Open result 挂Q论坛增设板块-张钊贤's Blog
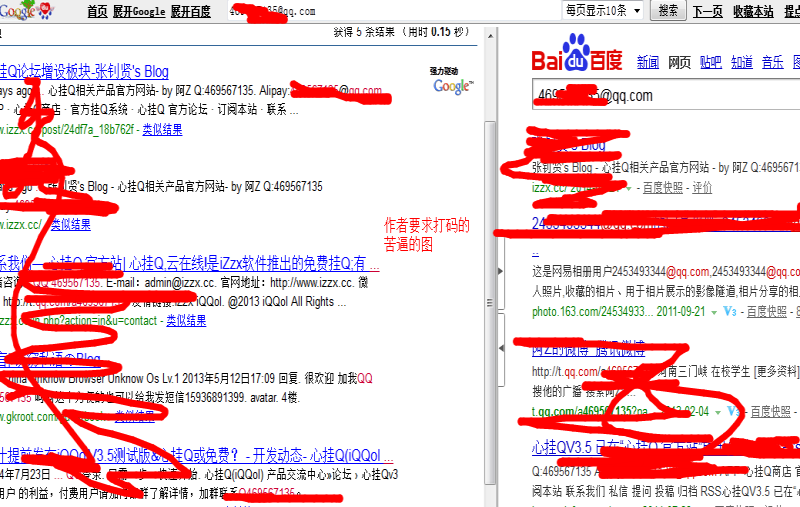 pyautogui.click(x=84, y=71)
